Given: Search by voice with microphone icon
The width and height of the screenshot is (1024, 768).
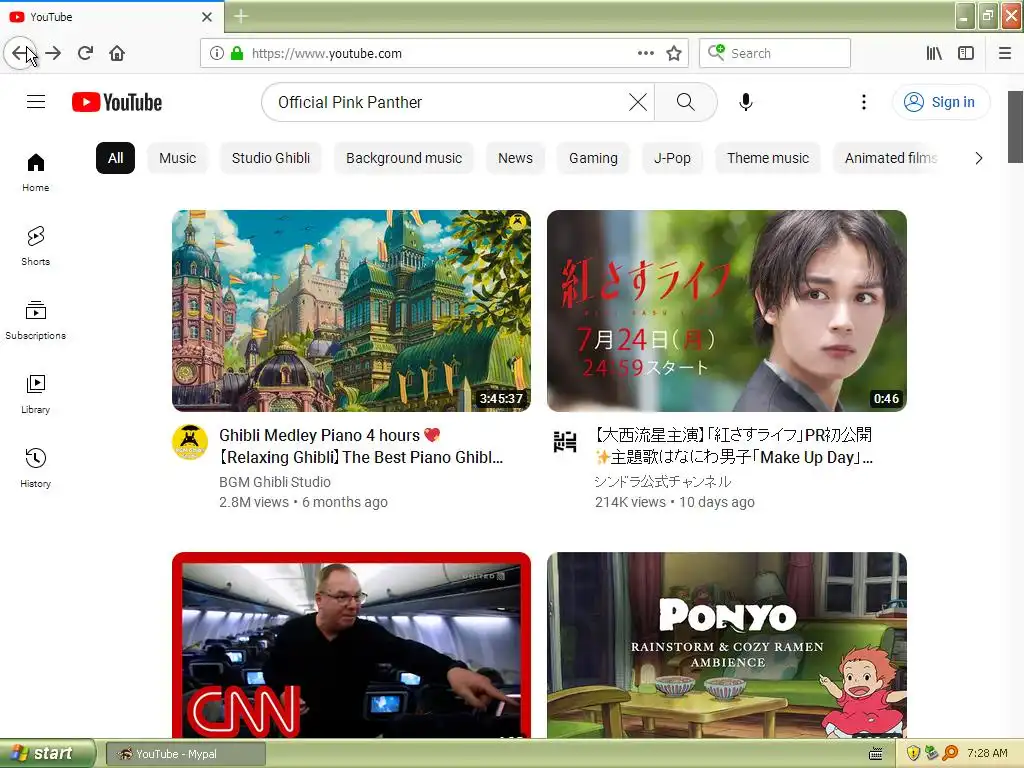Looking at the screenshot, I should 746,102.
